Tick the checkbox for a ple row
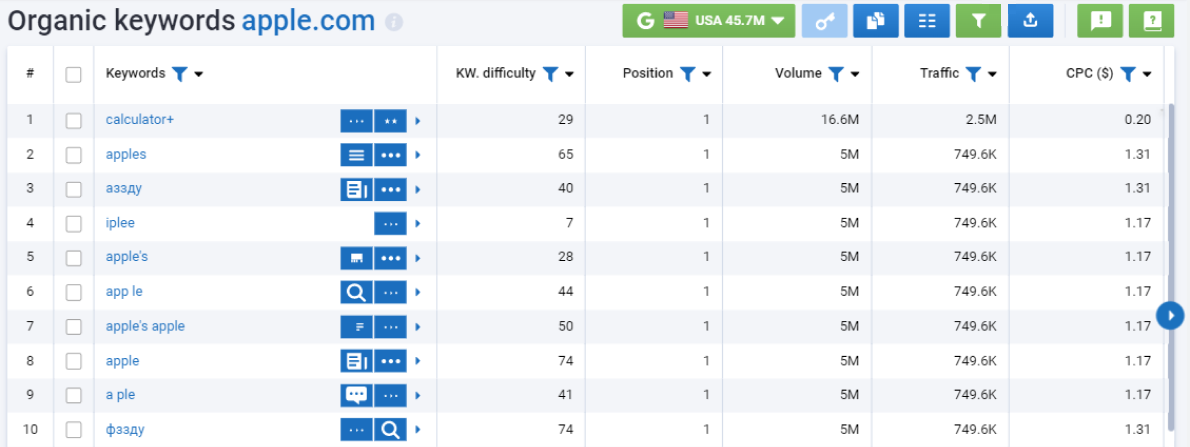This screenshot has height=447, width=1190. pos(74,395)
